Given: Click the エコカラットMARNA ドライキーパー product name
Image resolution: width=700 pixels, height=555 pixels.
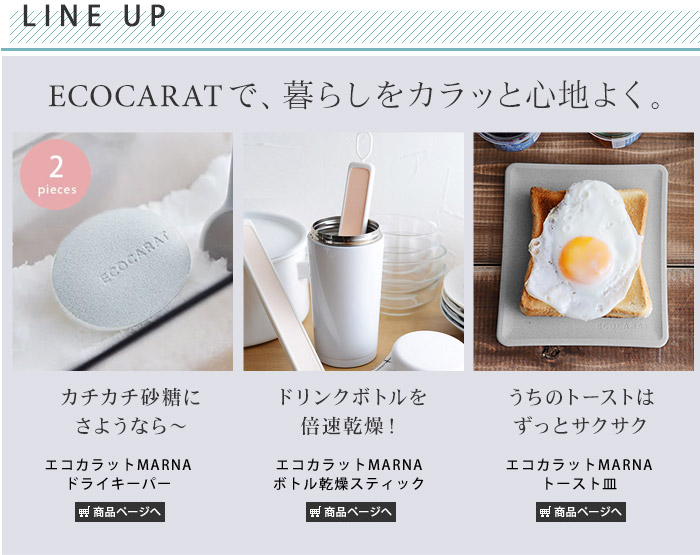Looking at the screenshot, I should 118,474.
